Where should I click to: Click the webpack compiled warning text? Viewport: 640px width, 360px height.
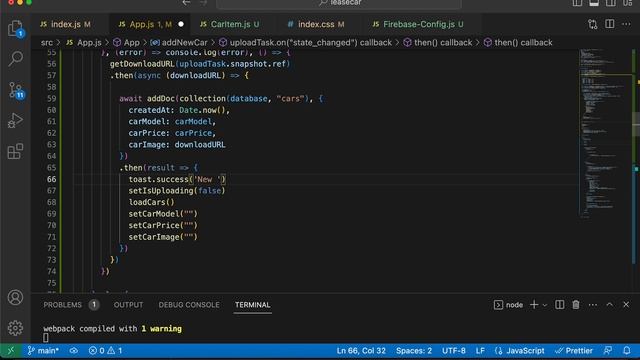pos(112,329)
